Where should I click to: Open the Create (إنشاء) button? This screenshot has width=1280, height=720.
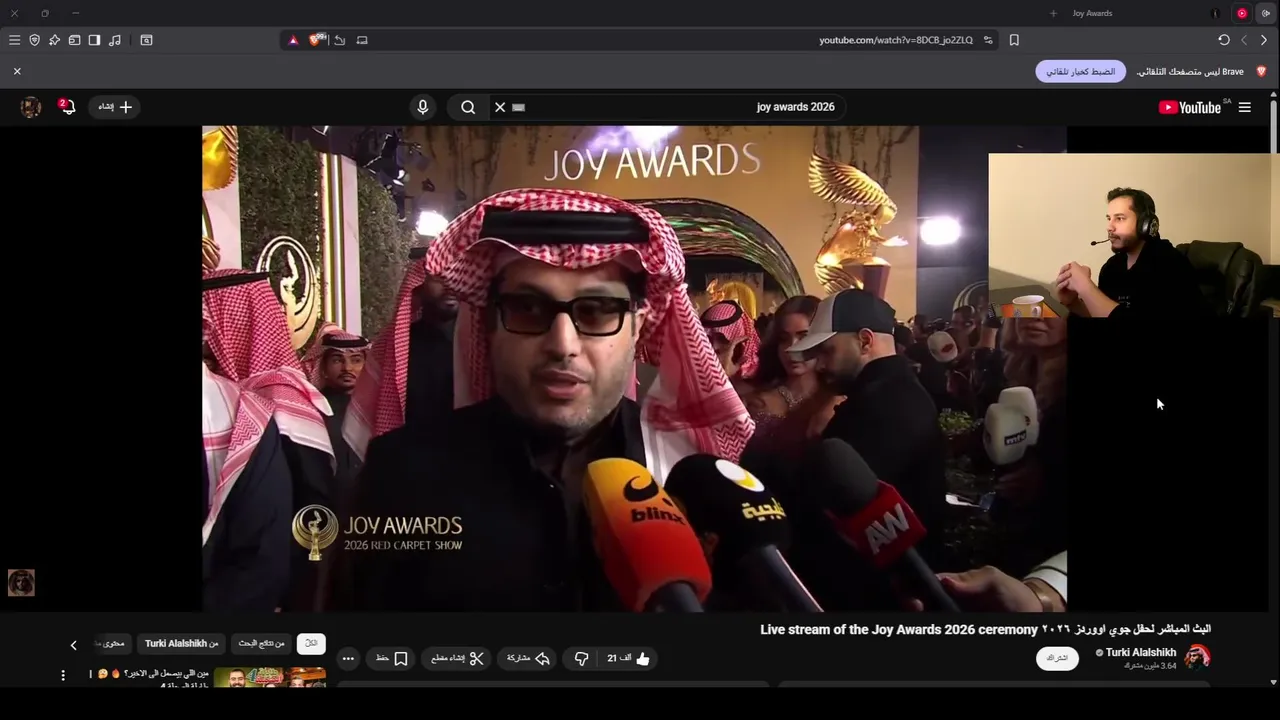(115, 107)
